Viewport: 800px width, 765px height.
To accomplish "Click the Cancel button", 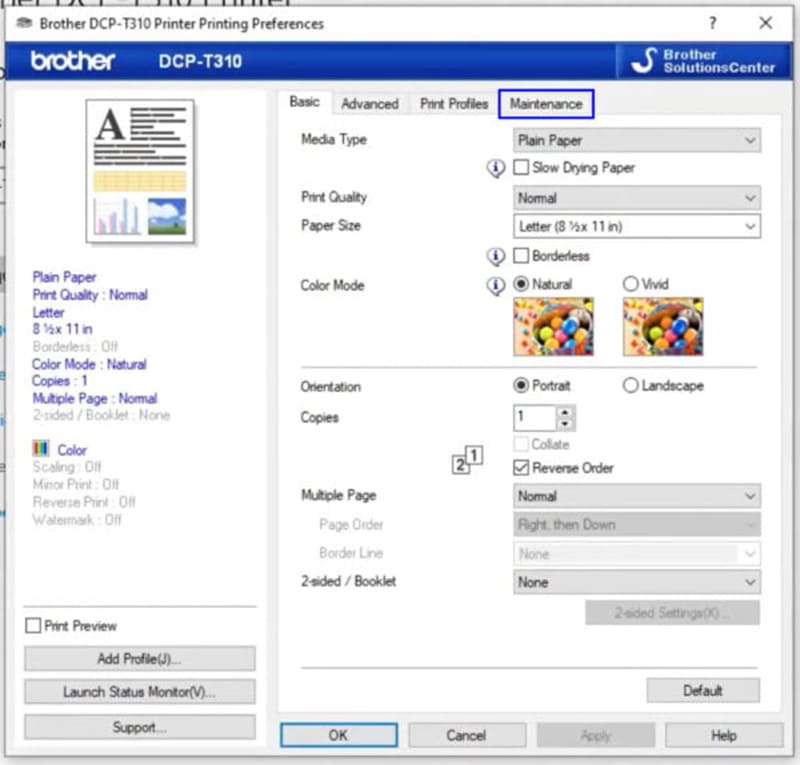I will tap(466, 735).
